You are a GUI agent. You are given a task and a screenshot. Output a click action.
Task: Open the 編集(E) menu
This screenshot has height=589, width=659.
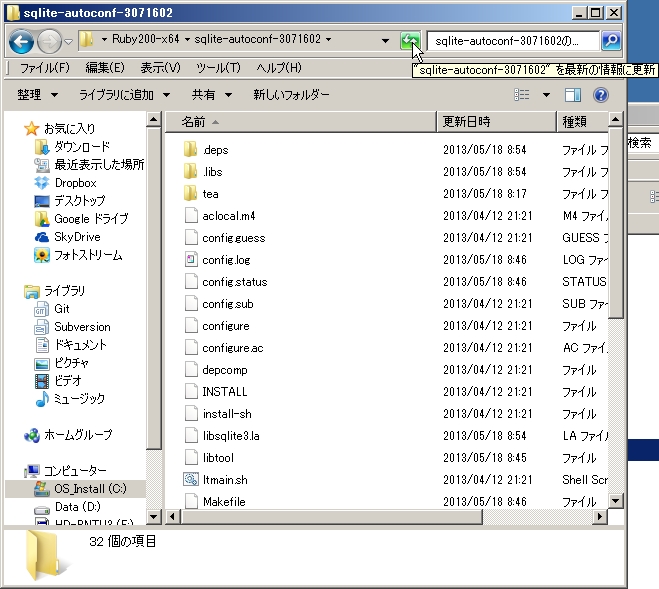[105, 68]
